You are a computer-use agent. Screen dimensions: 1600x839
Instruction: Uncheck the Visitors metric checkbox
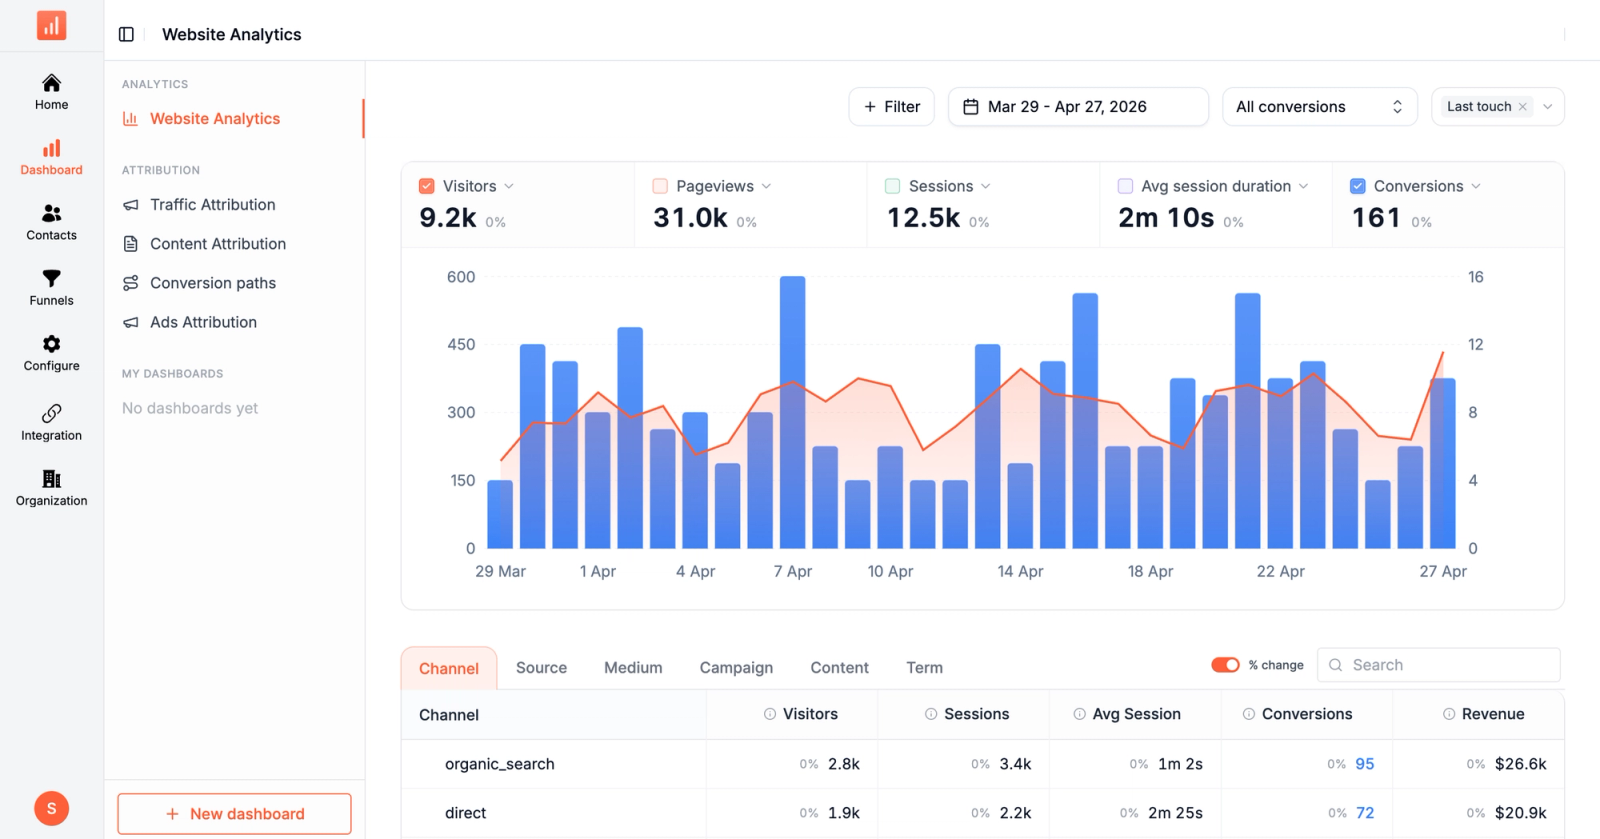tap(427, 186)
